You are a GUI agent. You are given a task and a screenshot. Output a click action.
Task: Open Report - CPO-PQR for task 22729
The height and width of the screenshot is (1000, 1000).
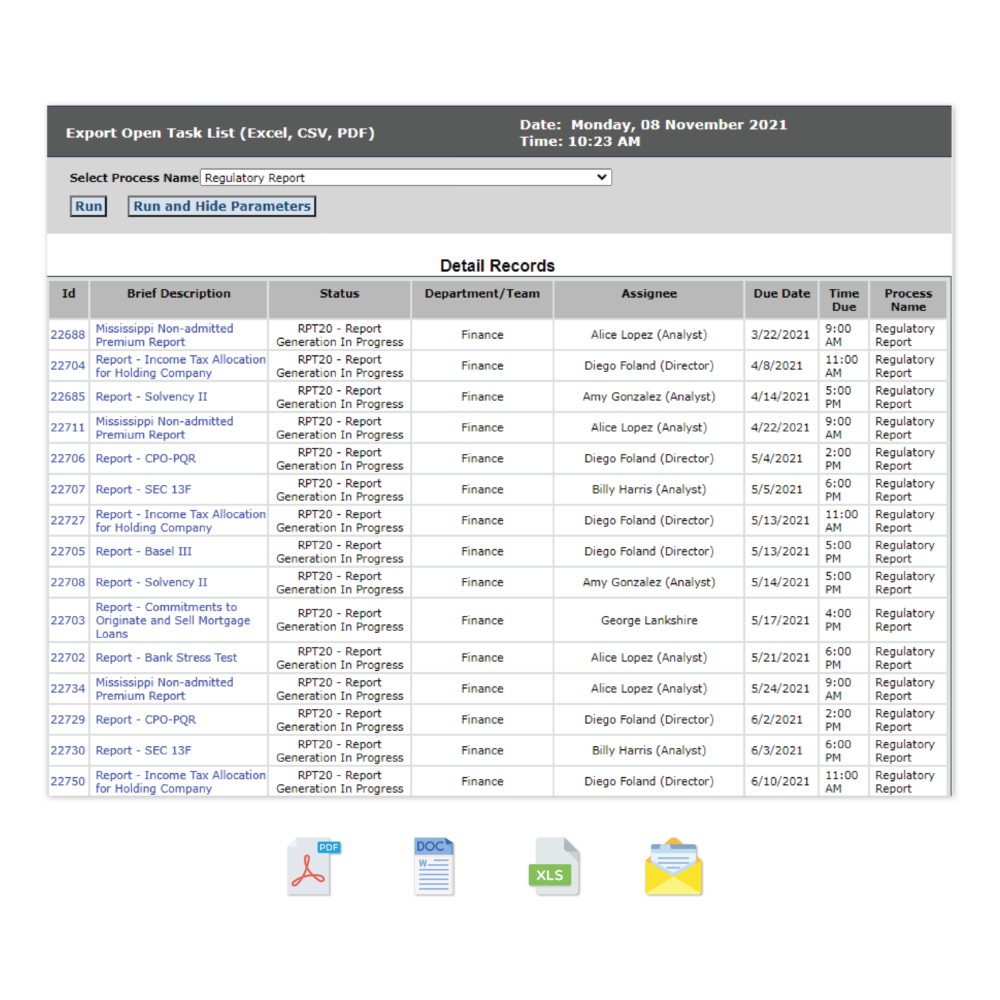coord(145,719)
